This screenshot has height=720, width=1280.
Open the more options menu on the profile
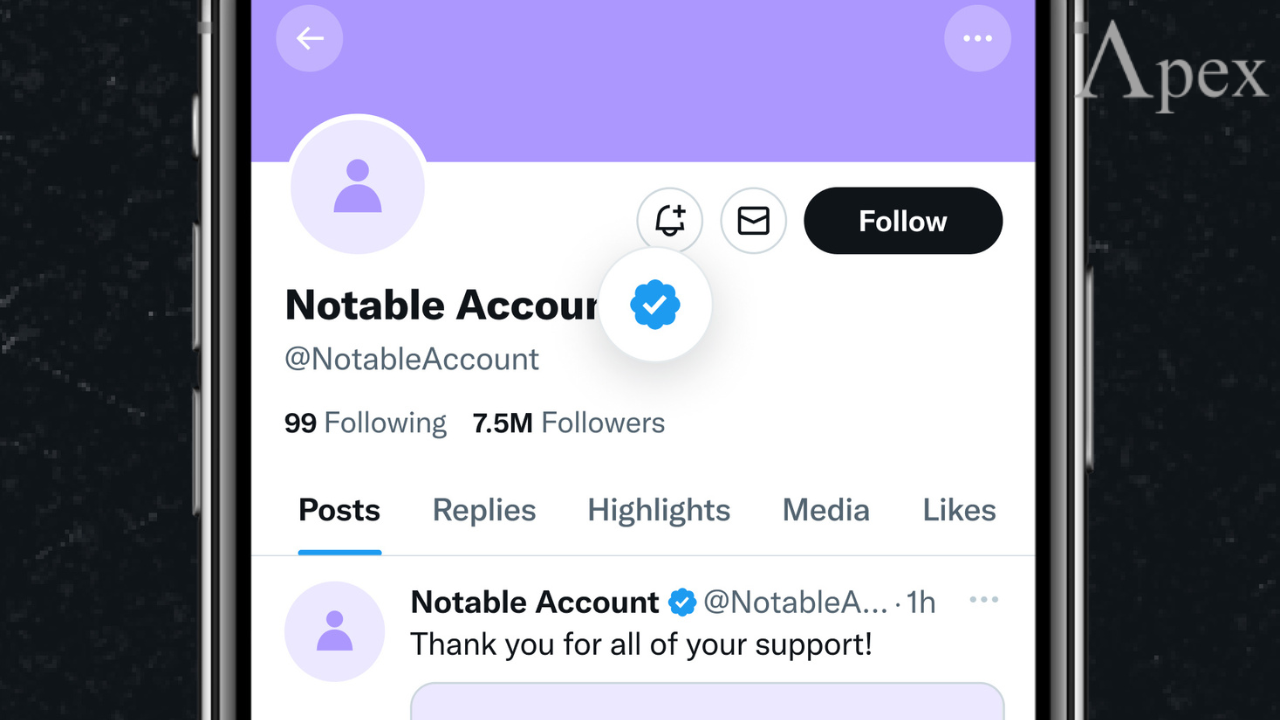(977, 38)
